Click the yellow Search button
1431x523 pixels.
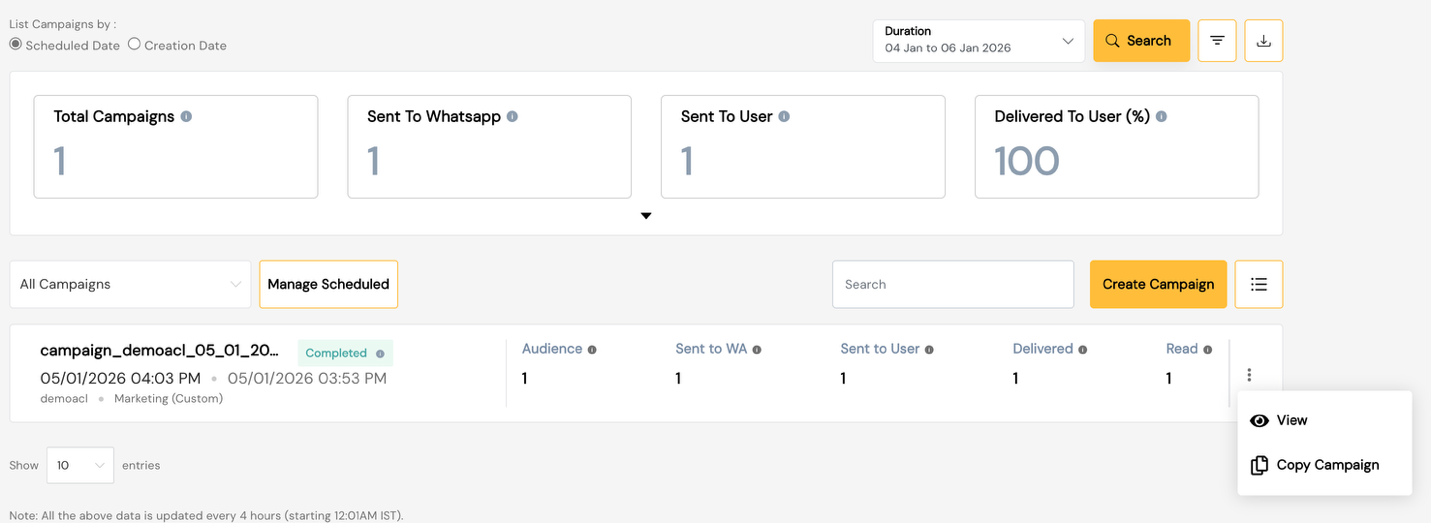click(x=1141, y=41)
